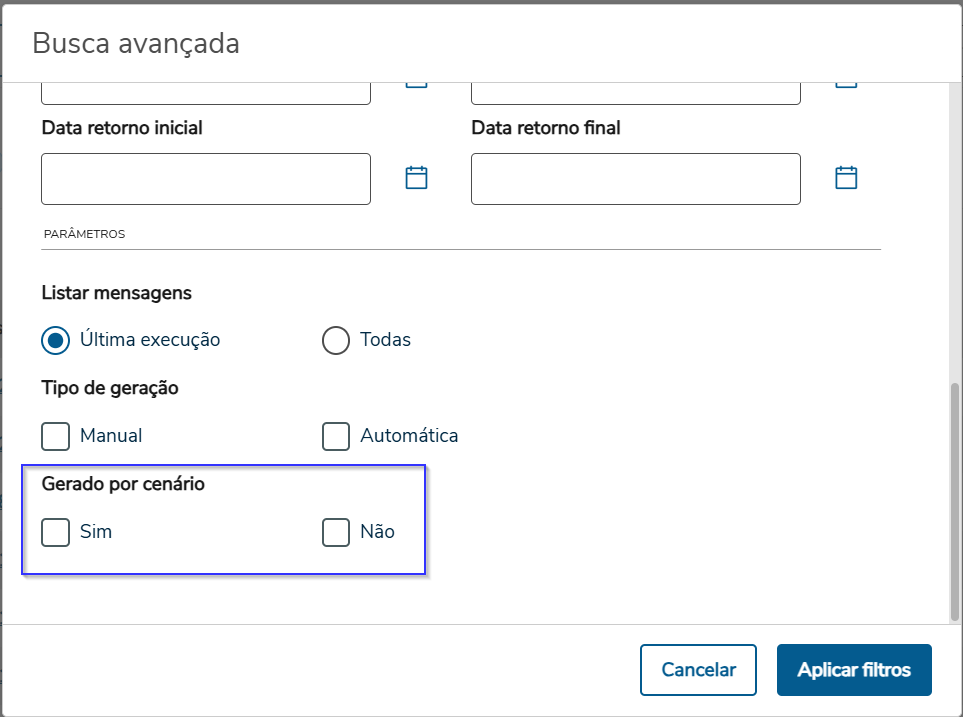Image resolution: width=963 pixels, height=717 pixels.
Task: Enable the Sim option under Gerado por cenário
Action: (55, 532)
